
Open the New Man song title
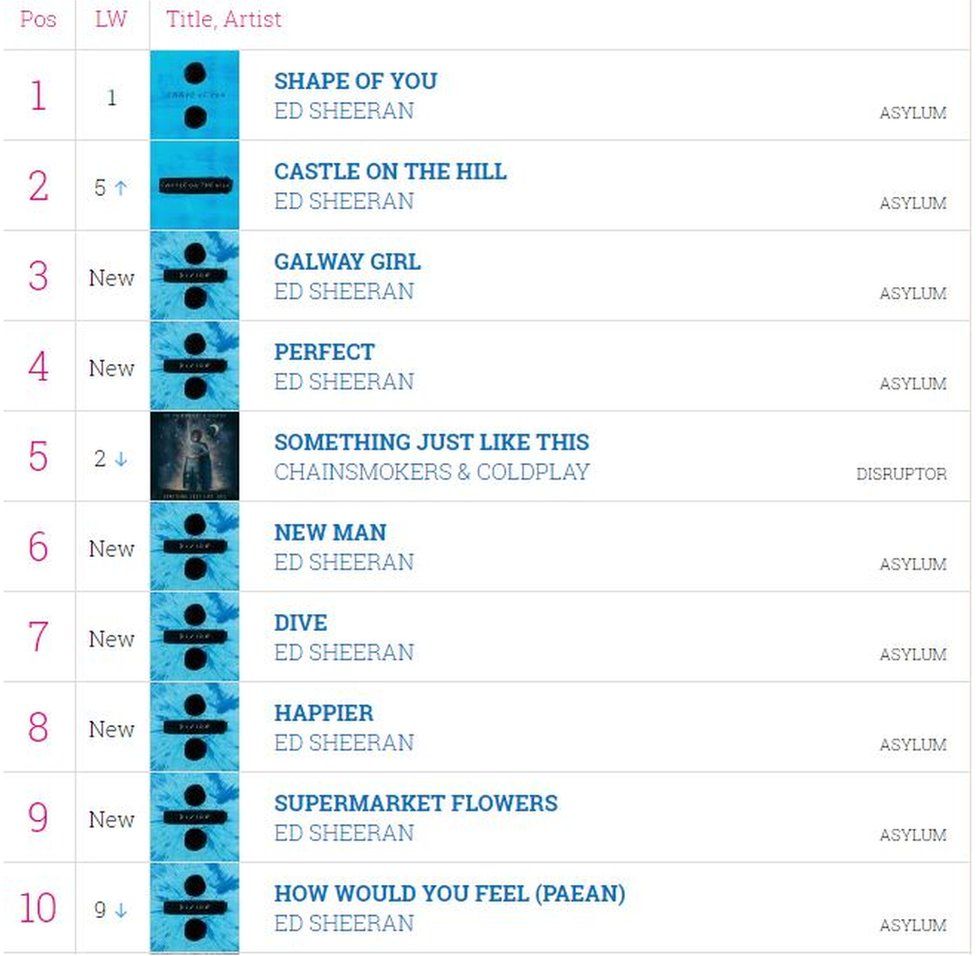[x=330, y=532]
